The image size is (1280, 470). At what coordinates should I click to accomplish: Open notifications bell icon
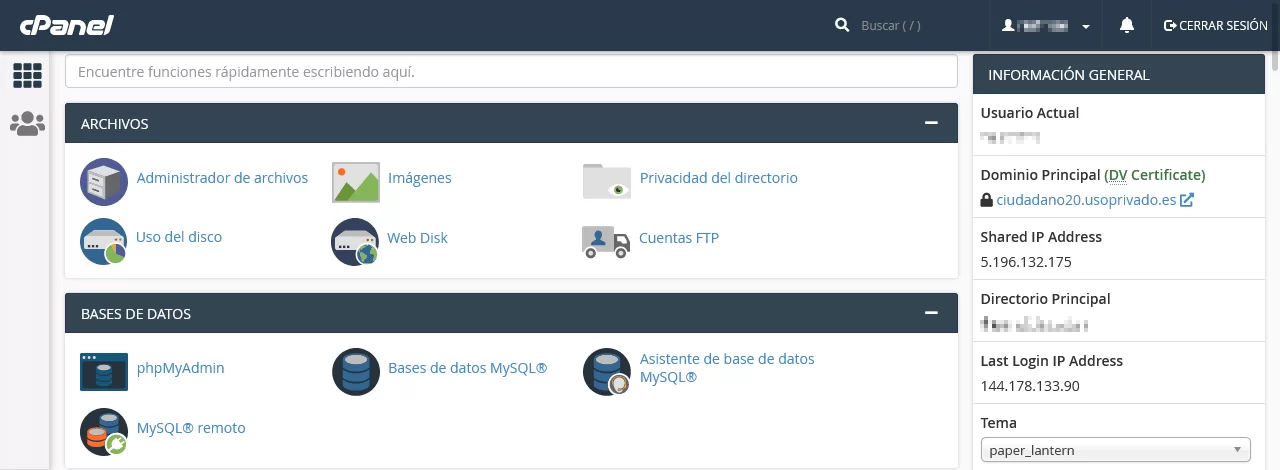point(1127,25)
